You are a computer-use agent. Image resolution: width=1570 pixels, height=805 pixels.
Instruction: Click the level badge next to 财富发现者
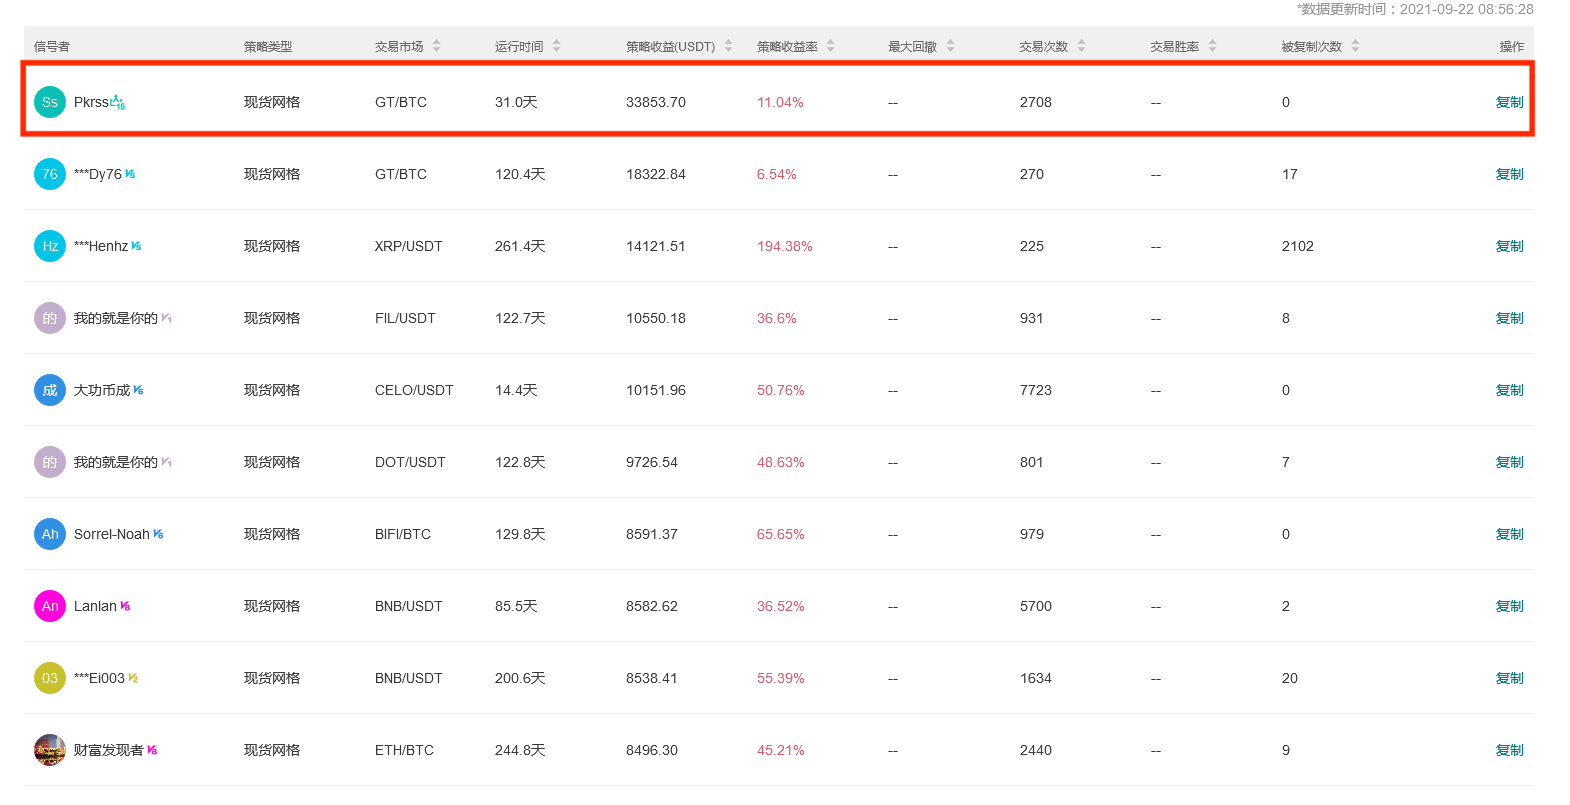(x=152, y=750)
